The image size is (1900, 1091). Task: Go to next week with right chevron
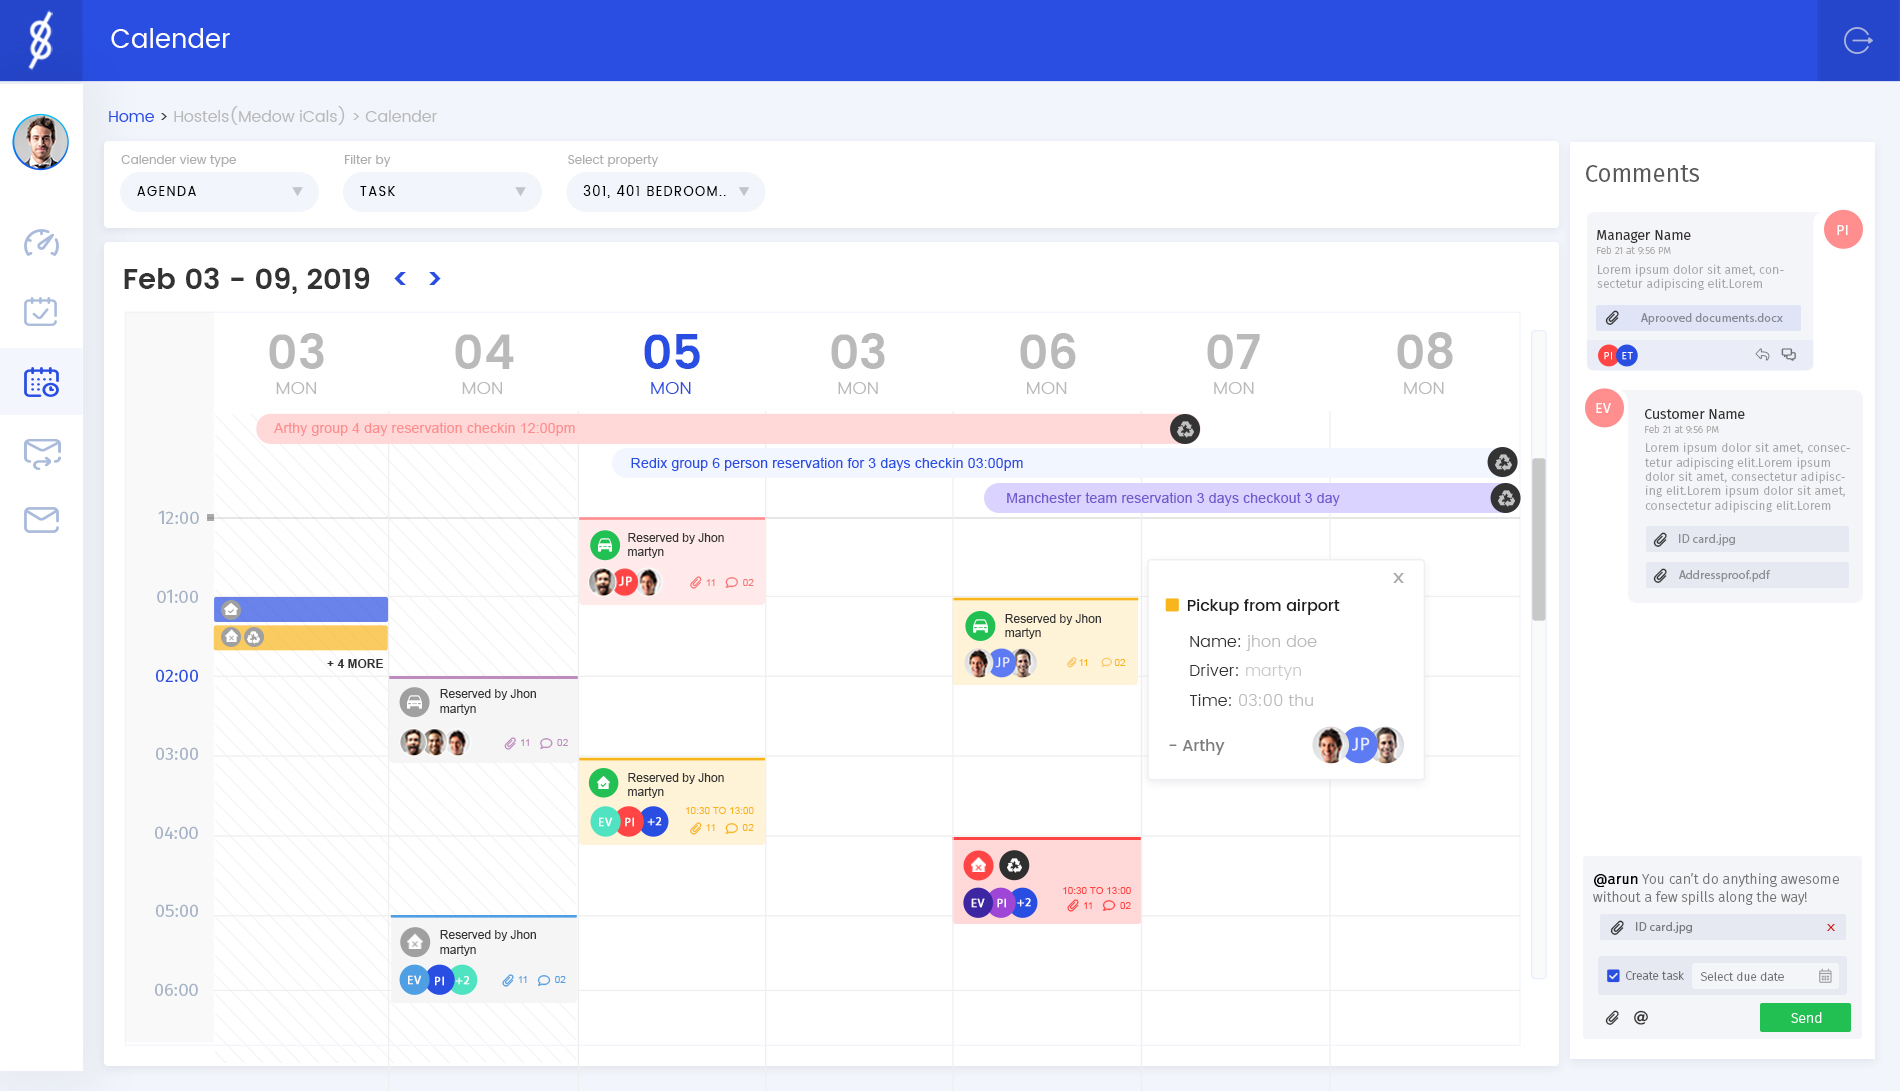click(x=434, y=279)
